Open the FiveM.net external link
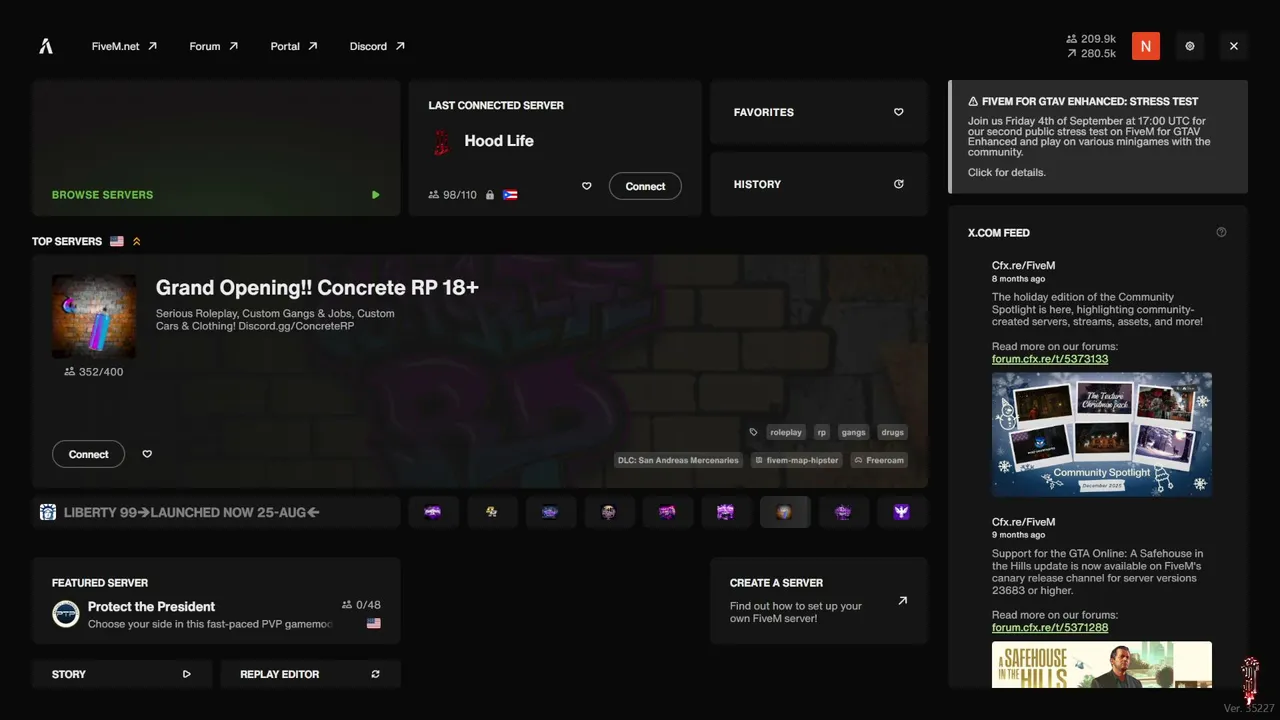Image resolution: width=1280 pixels, height=720 pixels. [124, 46]
